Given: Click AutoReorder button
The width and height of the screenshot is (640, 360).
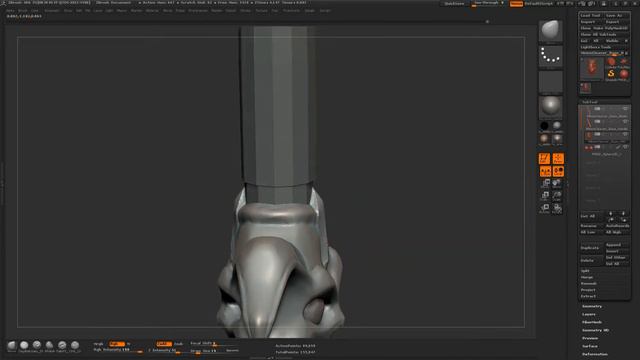Looking at the screenshot, I should click(x=617, y=226).
